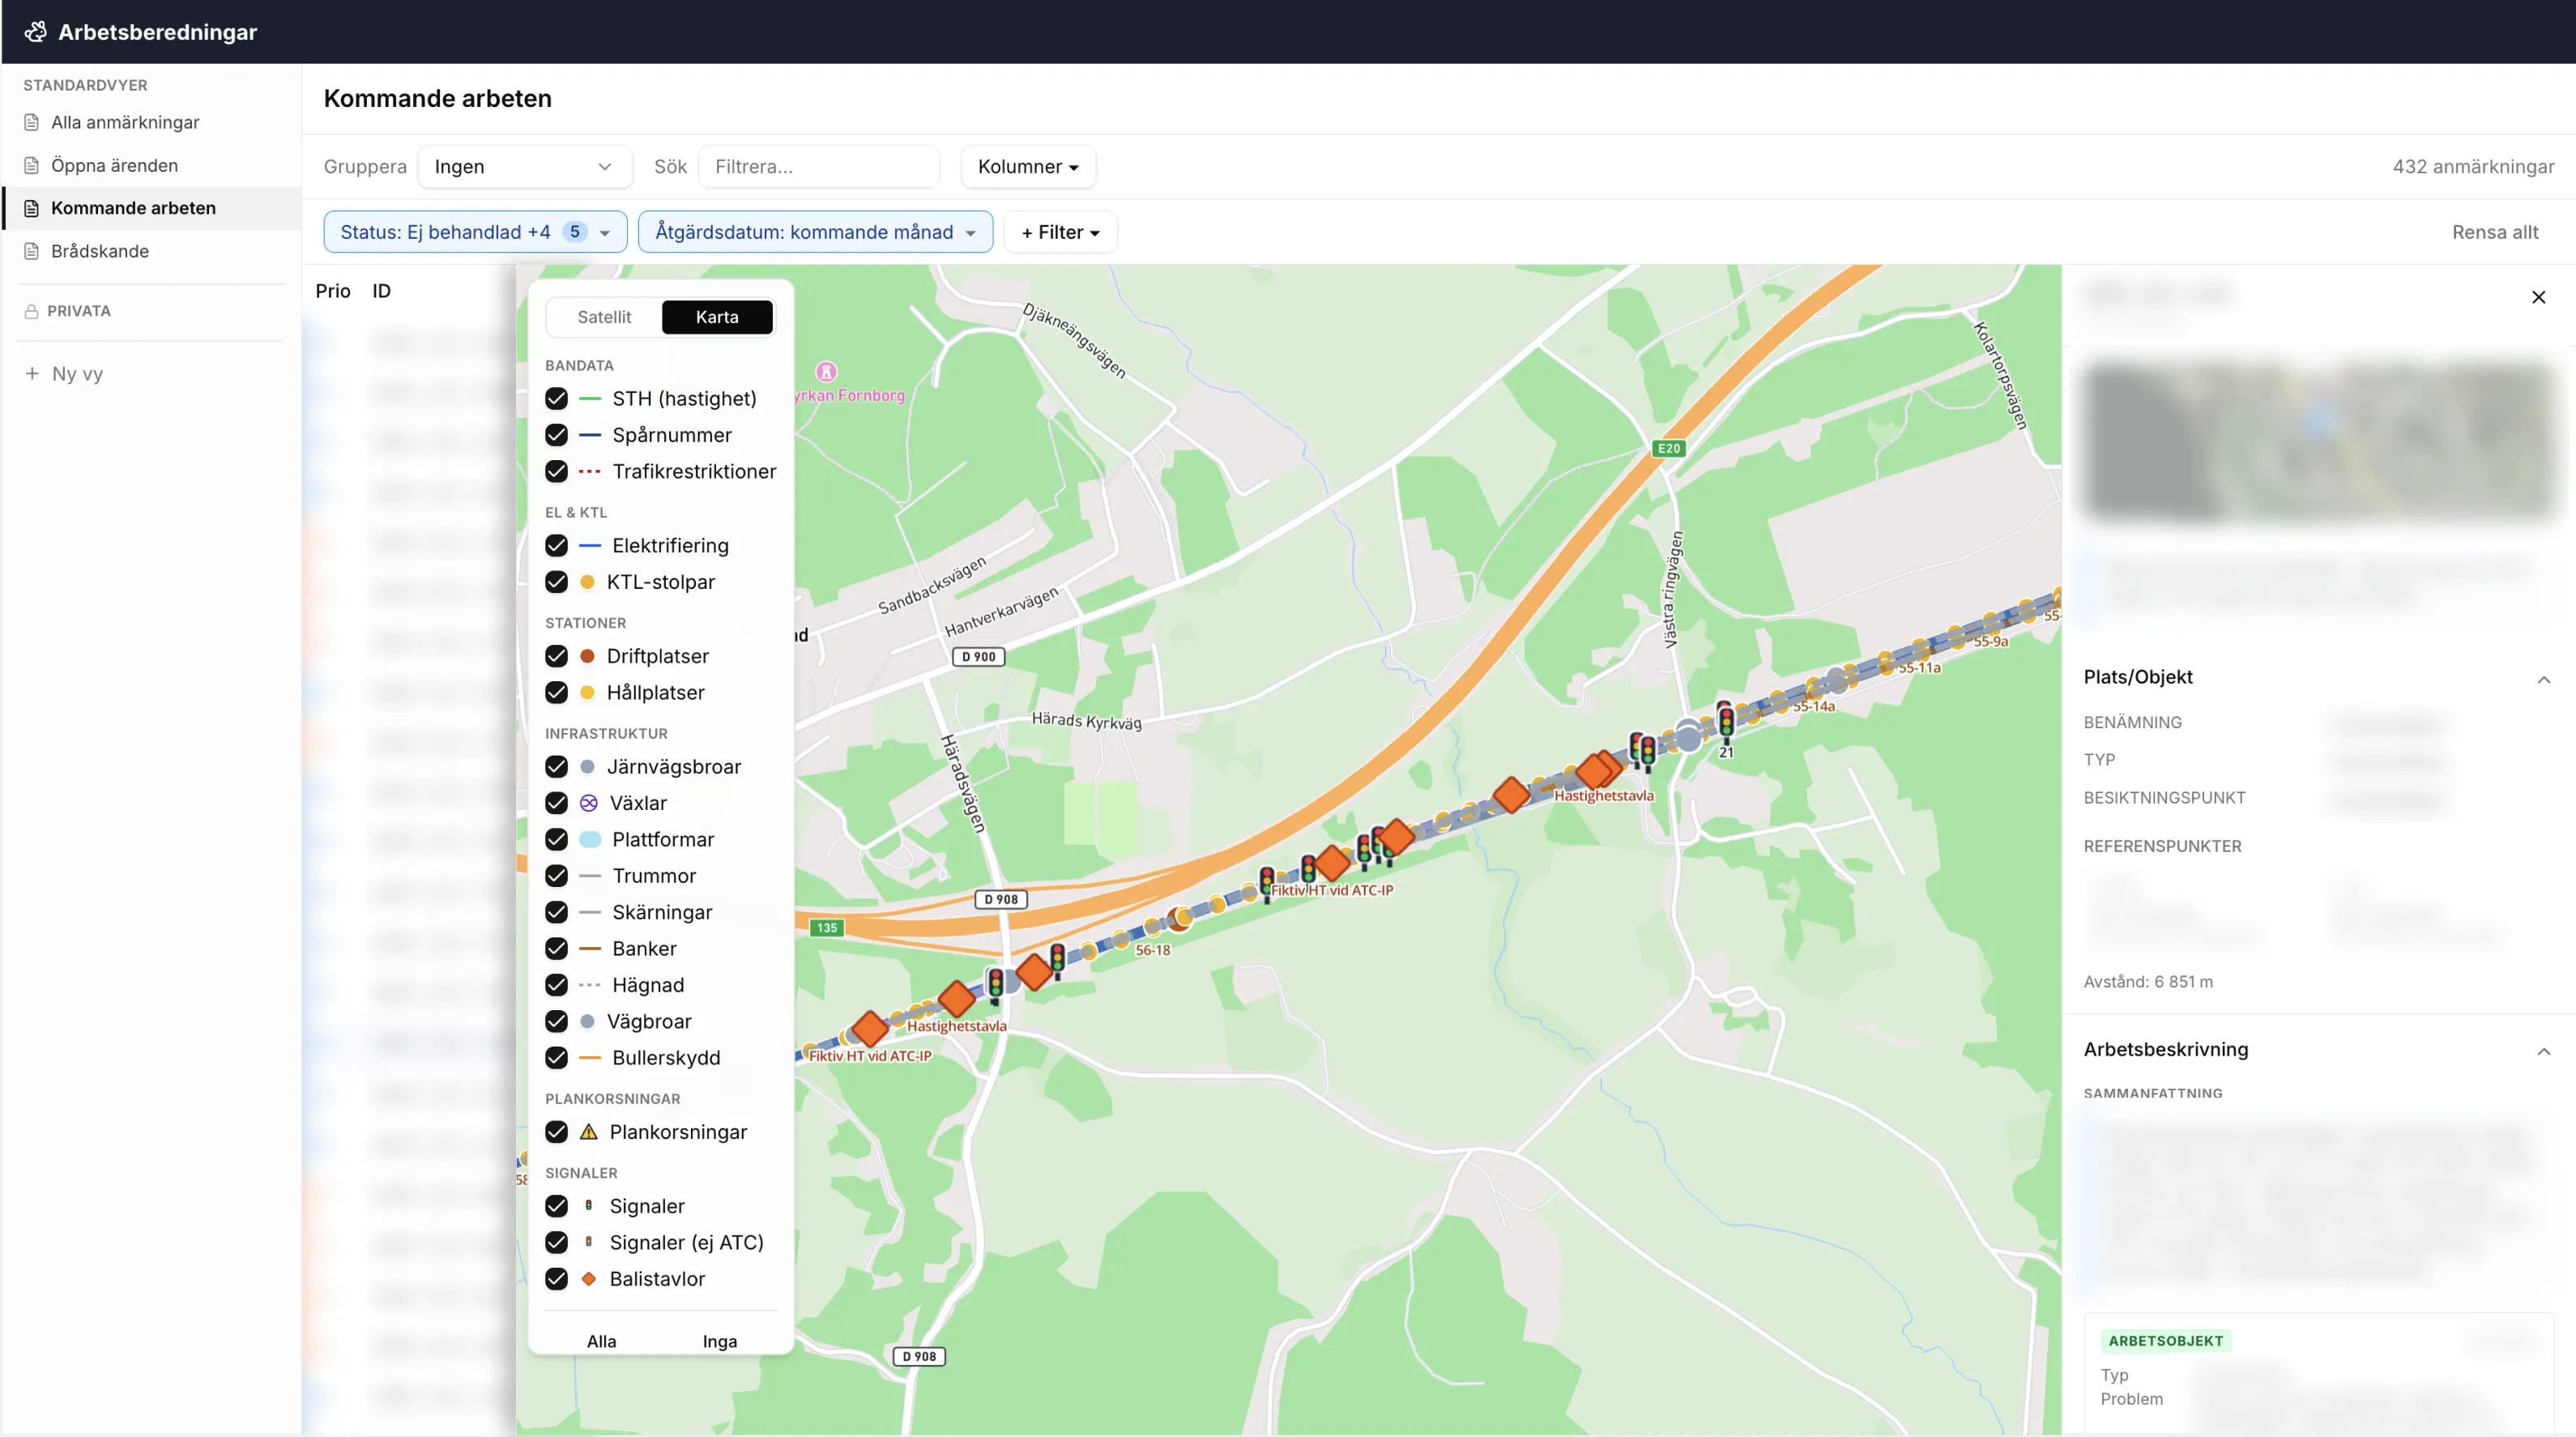Open the Gruppera dropdown showing Ingen
This screenshot has width=2576, height=1437.
(524, 166)
